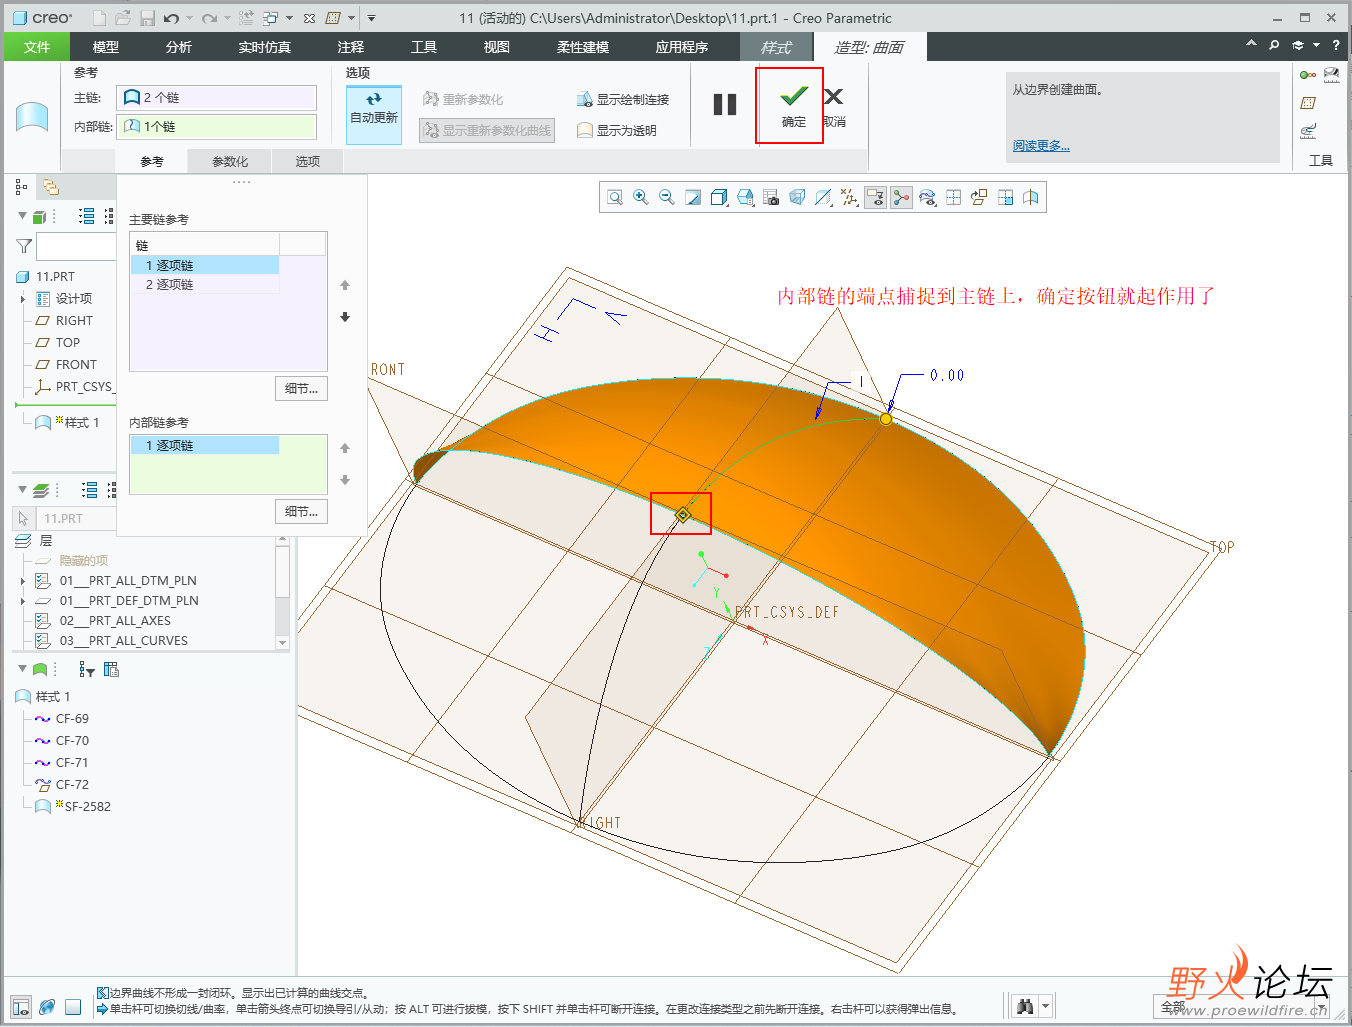Open the Undo dropdown arrow
The image size is (1352, 1027).
tap(189, 18)
